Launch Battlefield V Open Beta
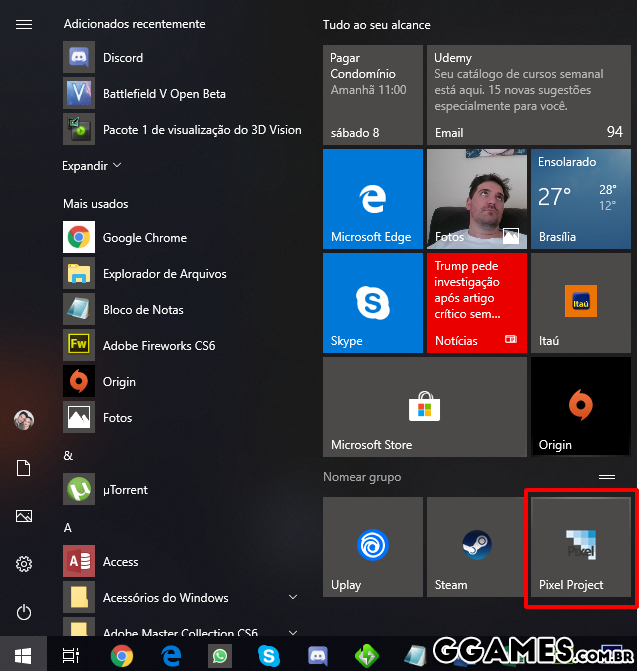 [x=182, y=93]
